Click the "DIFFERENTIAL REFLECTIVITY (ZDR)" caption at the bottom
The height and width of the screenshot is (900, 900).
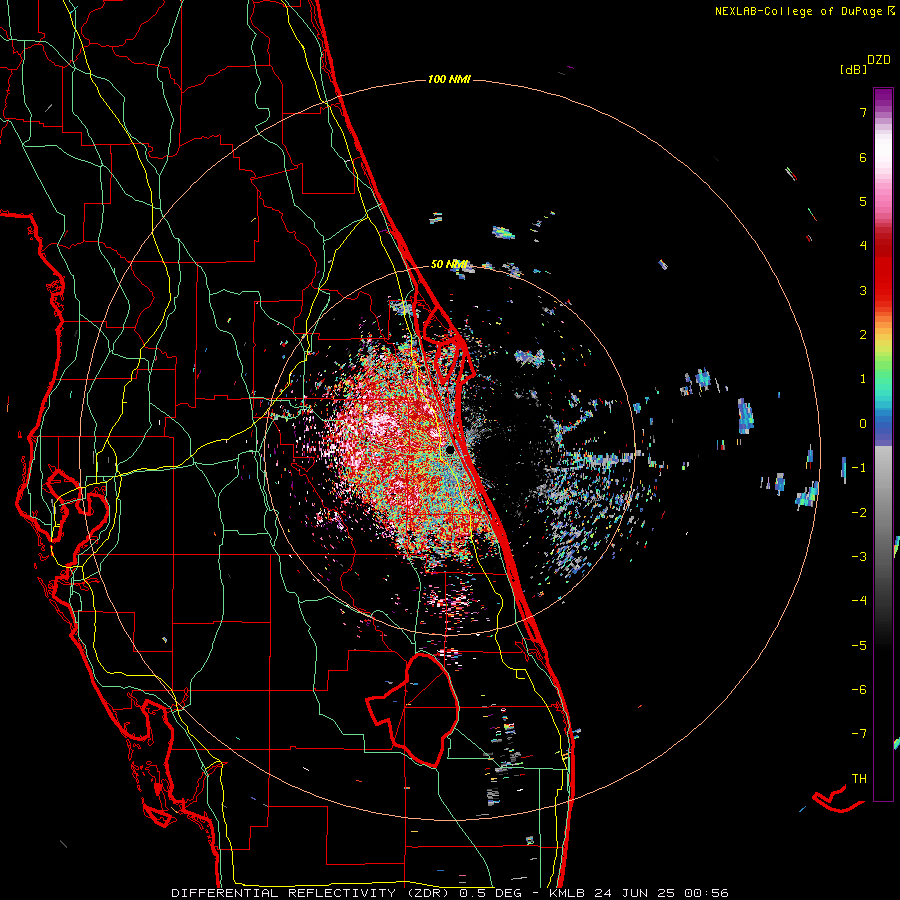[311, 893]
